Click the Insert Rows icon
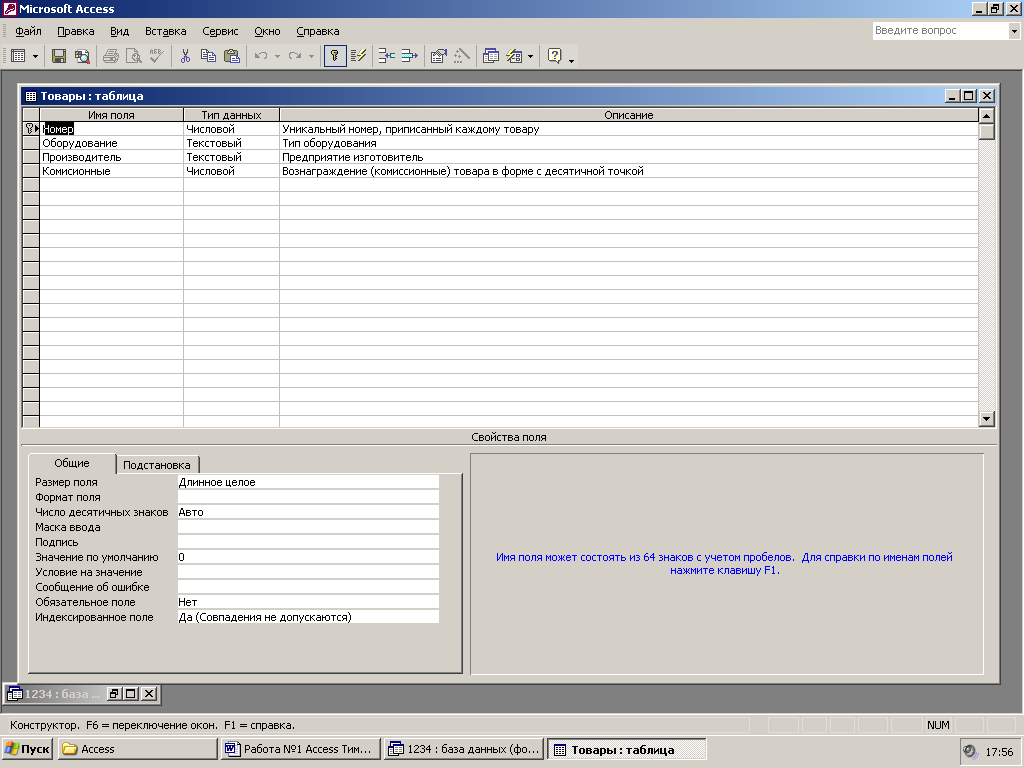This screenshot has width=1024, height=768. 387,56
